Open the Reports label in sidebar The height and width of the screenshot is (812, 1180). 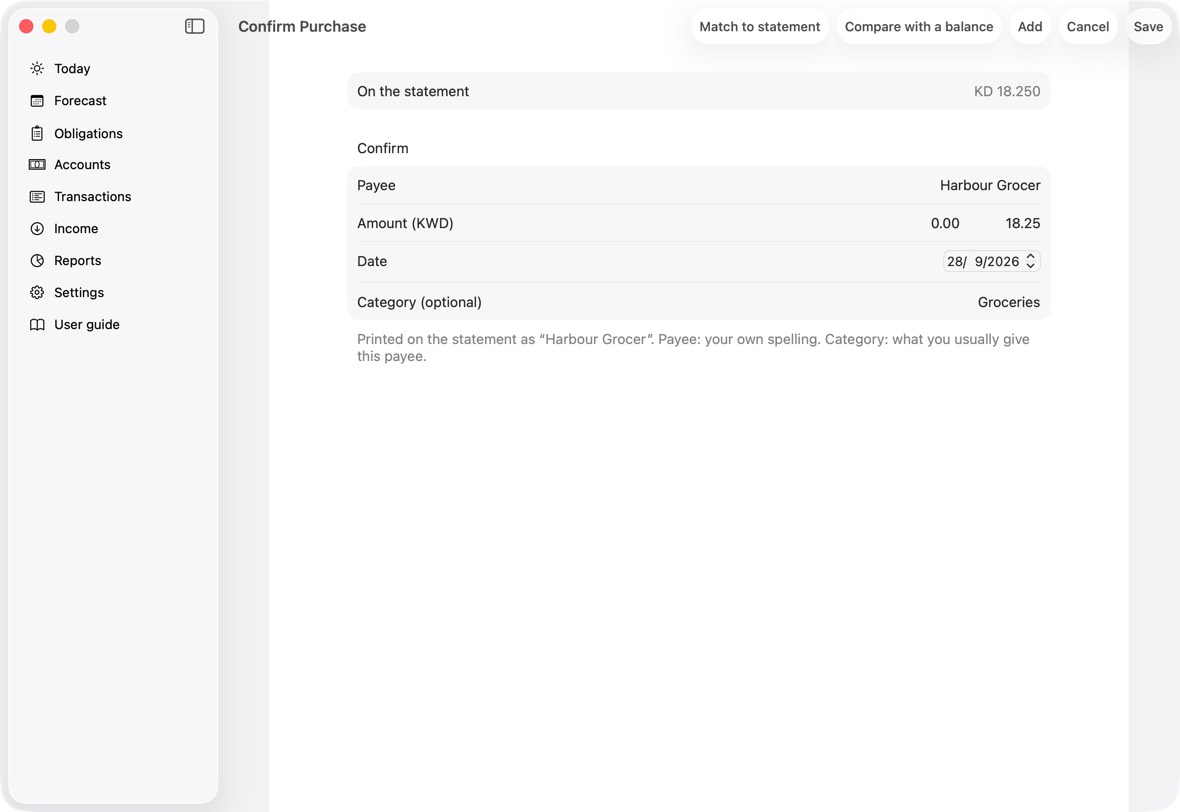tap(78, 260)
